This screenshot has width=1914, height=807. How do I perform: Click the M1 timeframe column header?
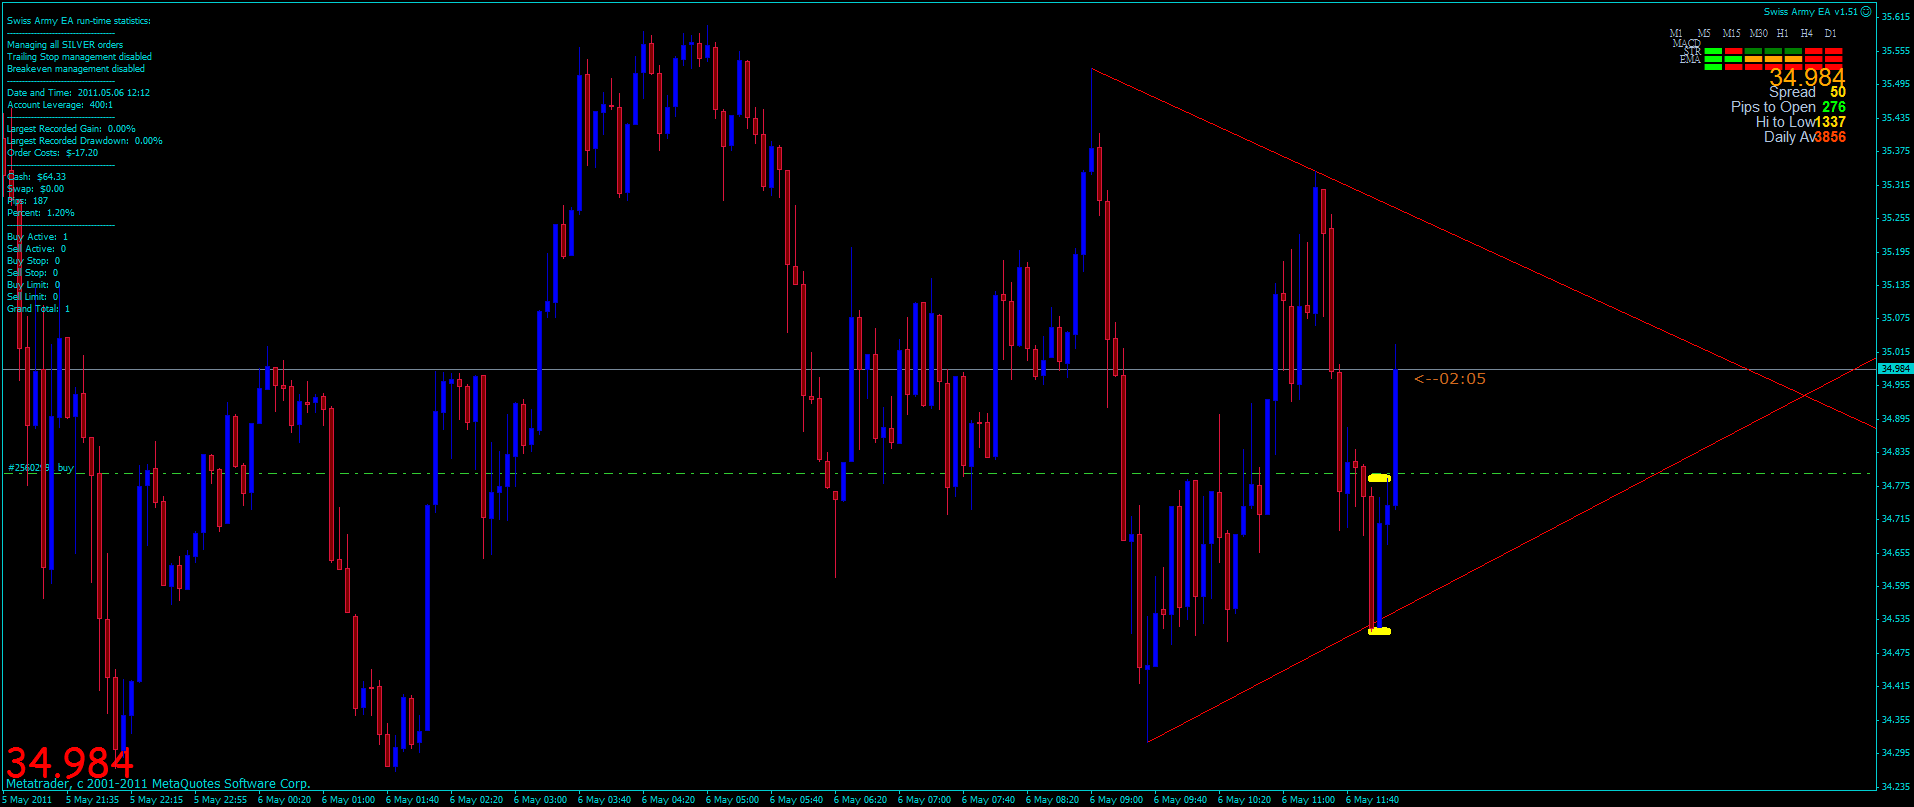coord(1677,33)
